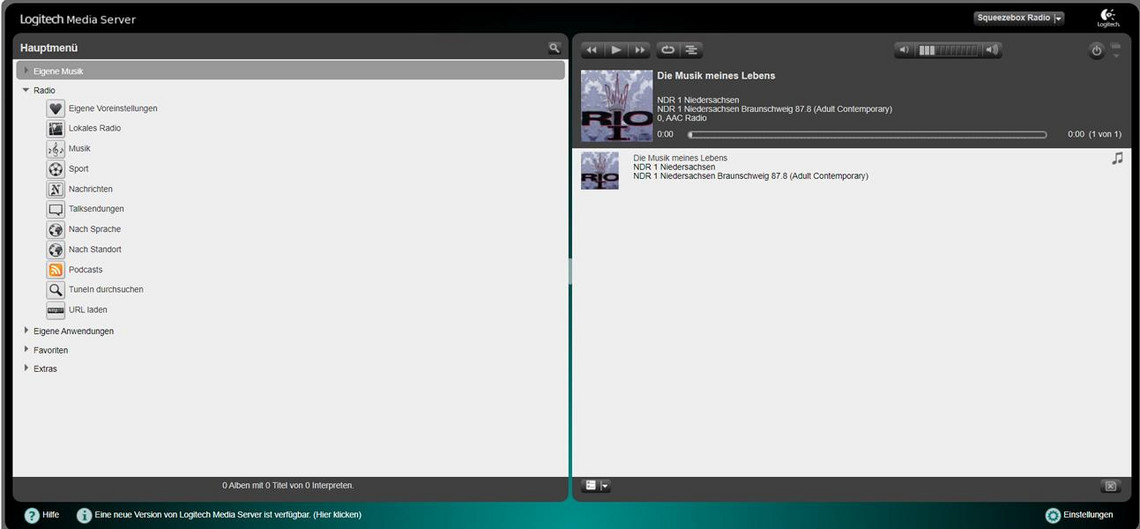This screenshot has height=529, width=1140.
Task: Expand the Eigene Anwendungen section
Action: point(26,331)
